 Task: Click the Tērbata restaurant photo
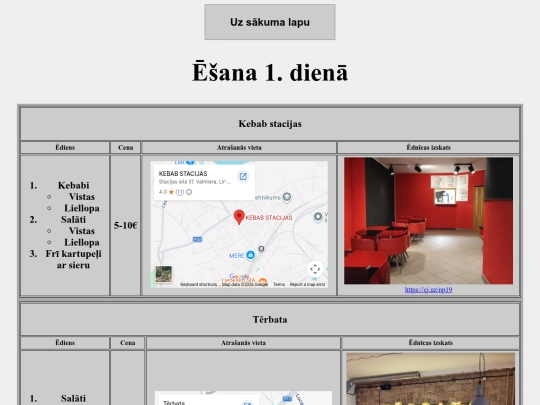[430, 379]
